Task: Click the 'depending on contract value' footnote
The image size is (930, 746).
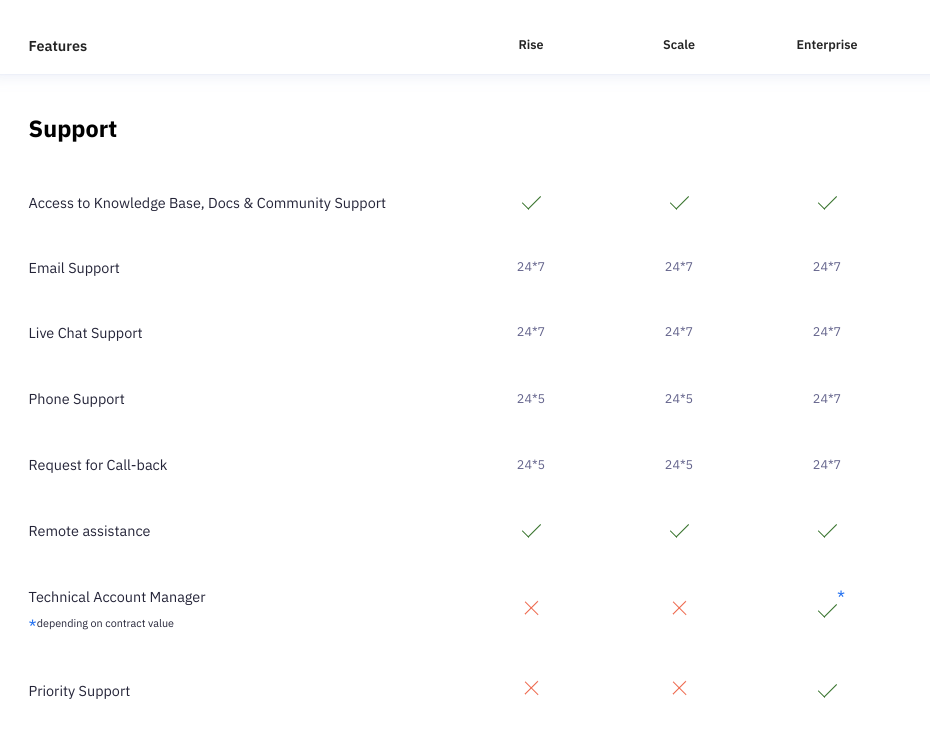Action: tap(104, 624)
